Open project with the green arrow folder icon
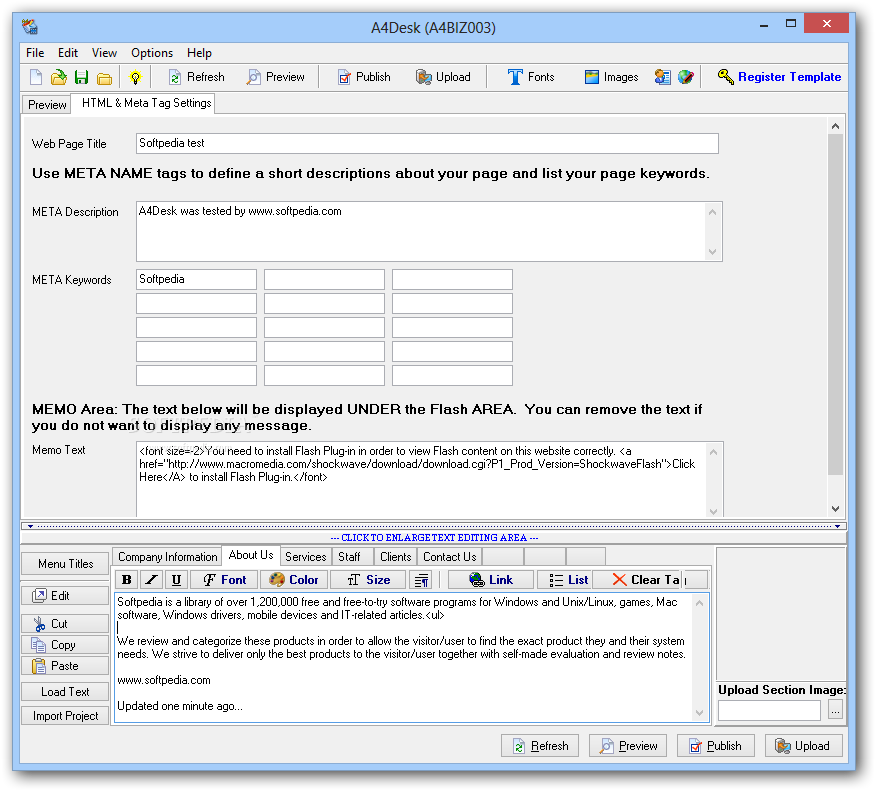876x791 pixels. pyautogui.click(x=59, y=77)
